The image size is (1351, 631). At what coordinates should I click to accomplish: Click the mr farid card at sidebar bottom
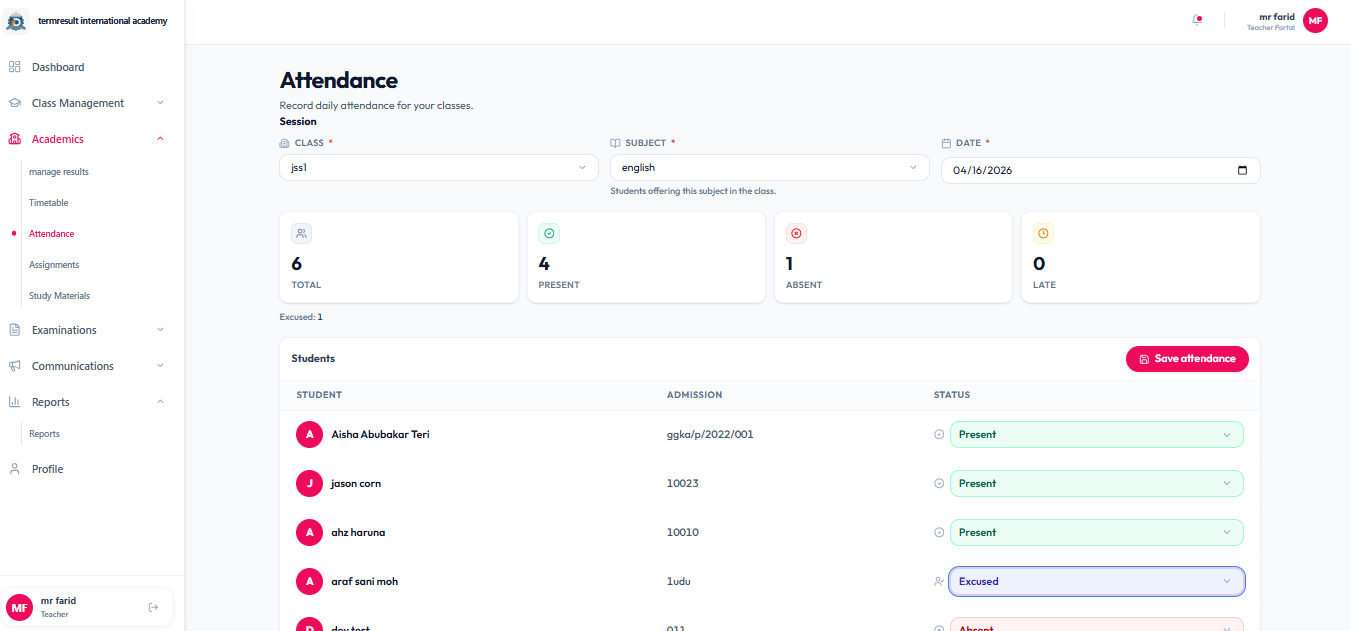(x=88, y=607)
